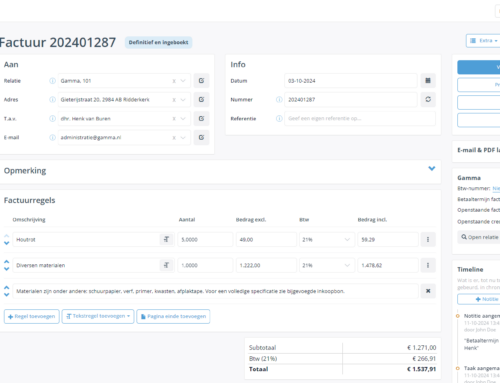Click Aantal field showing 5,0000
Image resolution: width=500 pixels, height=383 pixels.
point(205,239)
